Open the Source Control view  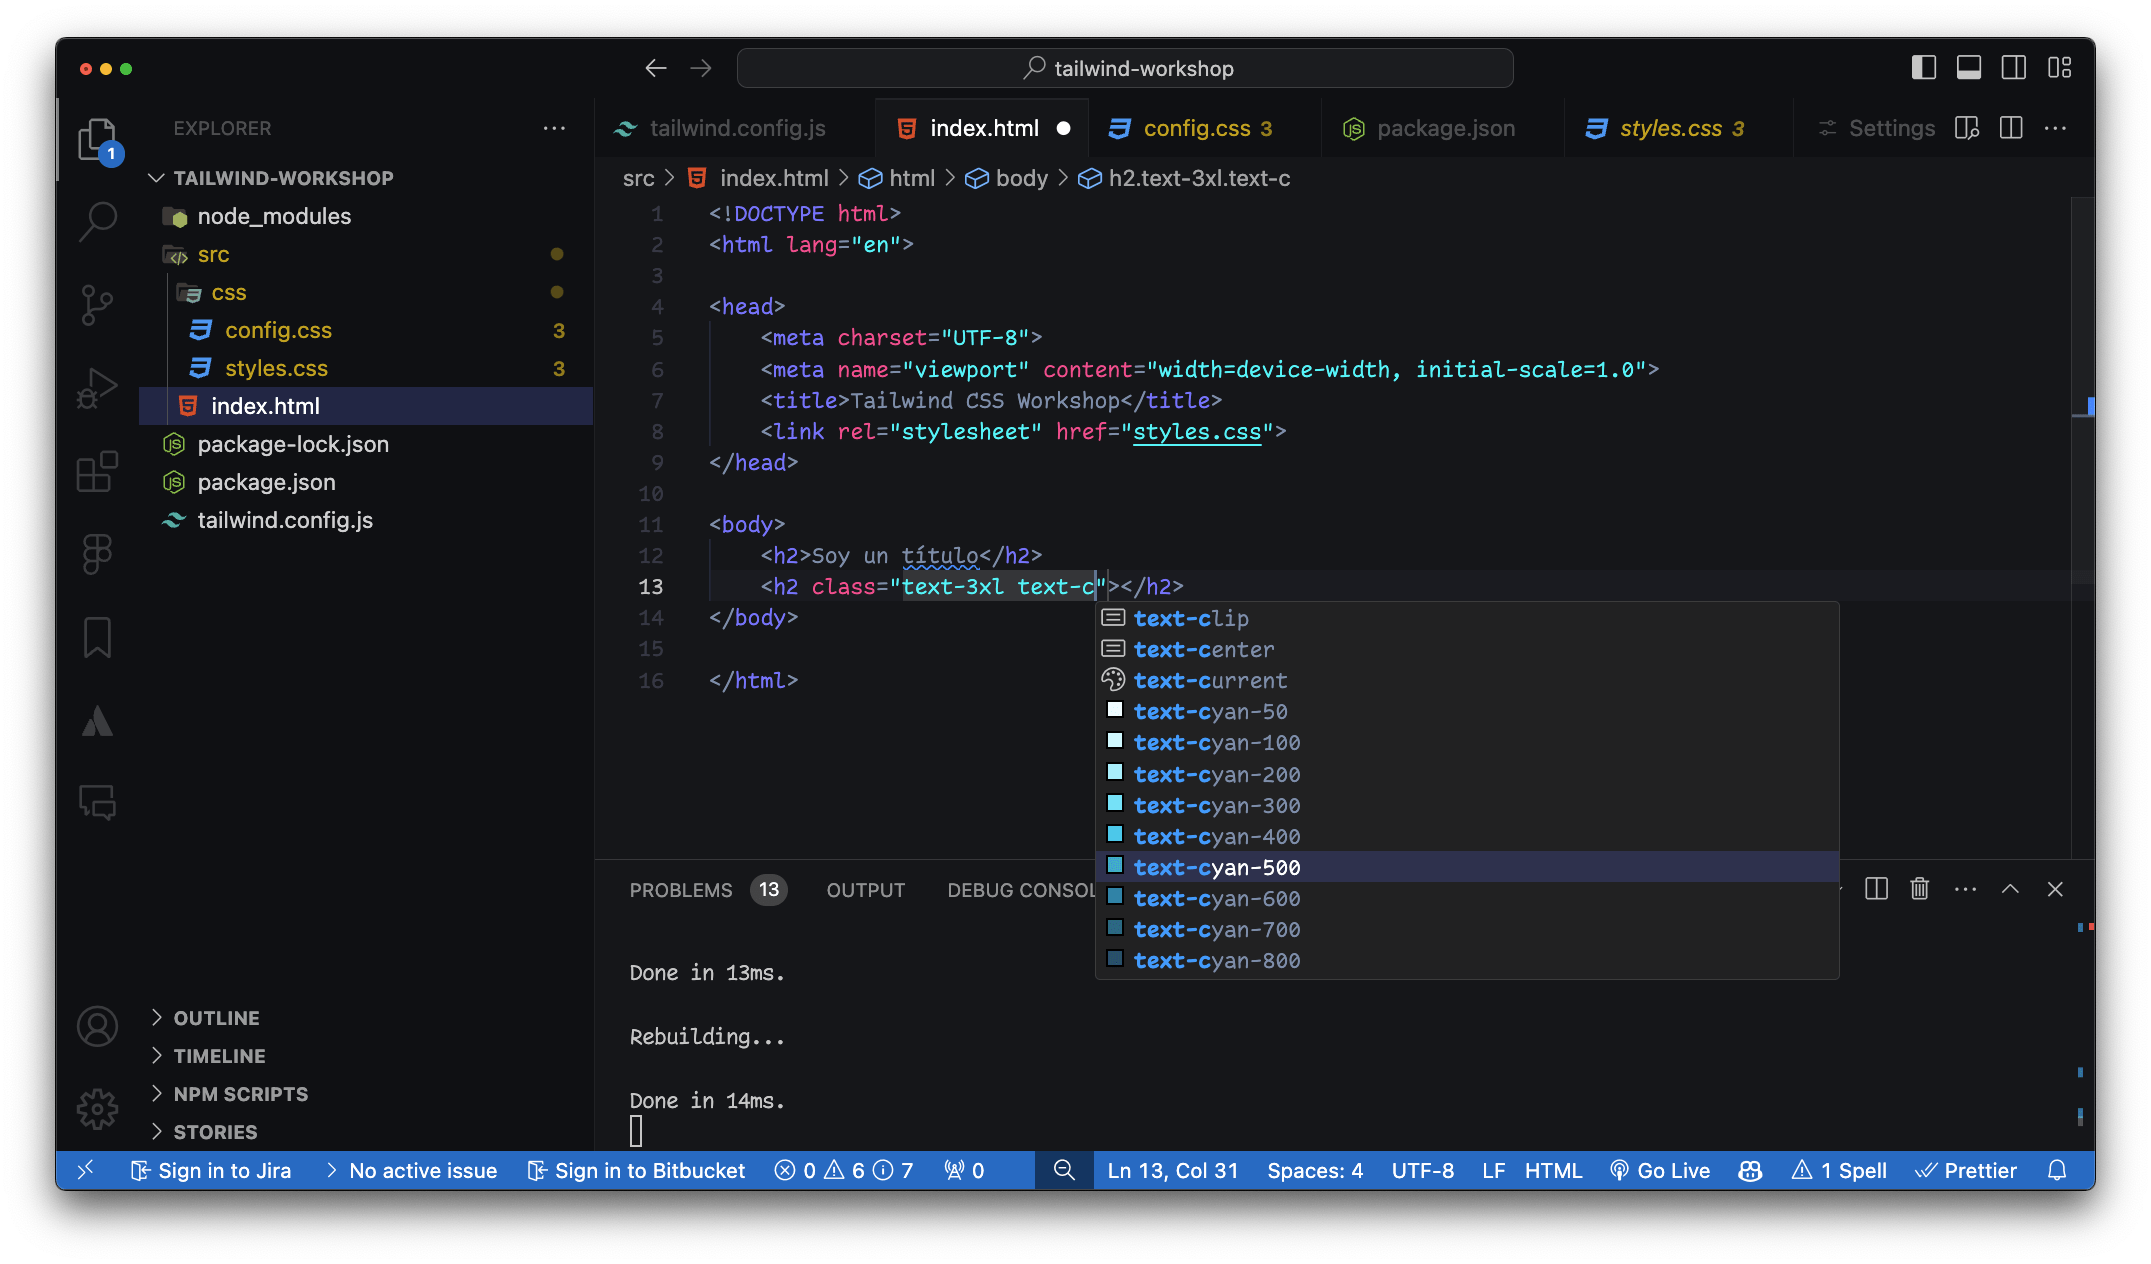point(98,304)
